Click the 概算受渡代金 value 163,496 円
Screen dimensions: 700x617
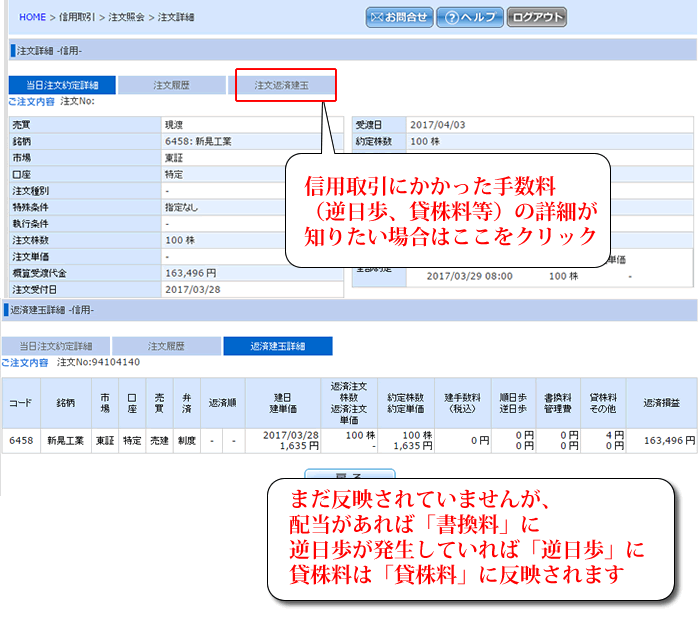pyautogui.click(x=190, y=272)
